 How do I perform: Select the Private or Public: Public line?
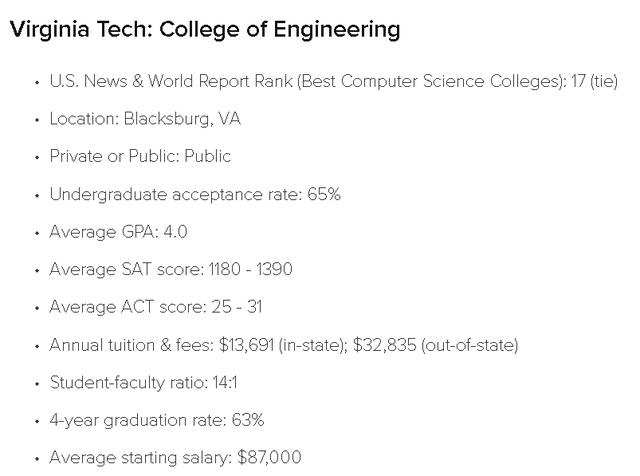(x=140, y=156)
